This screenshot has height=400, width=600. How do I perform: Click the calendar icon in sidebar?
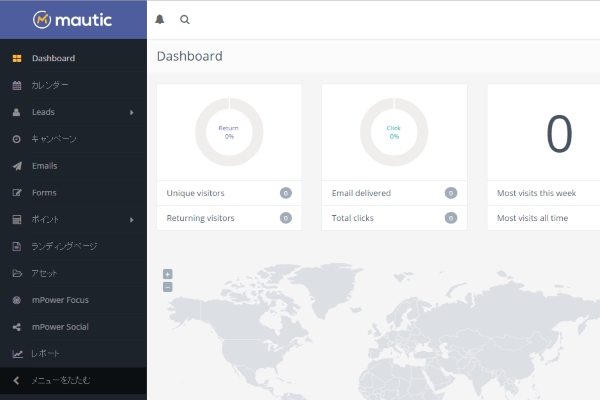coord(17,85)
